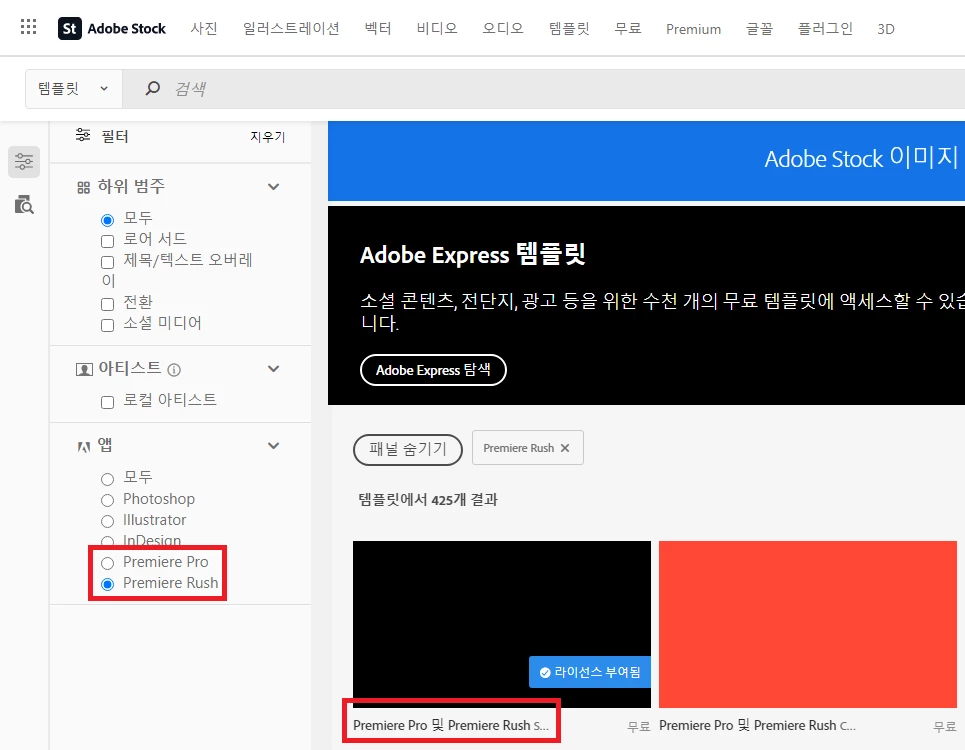Open the 템플릿 search category dropdown
The image size is (965, 750).
click(x=74, y=89)
